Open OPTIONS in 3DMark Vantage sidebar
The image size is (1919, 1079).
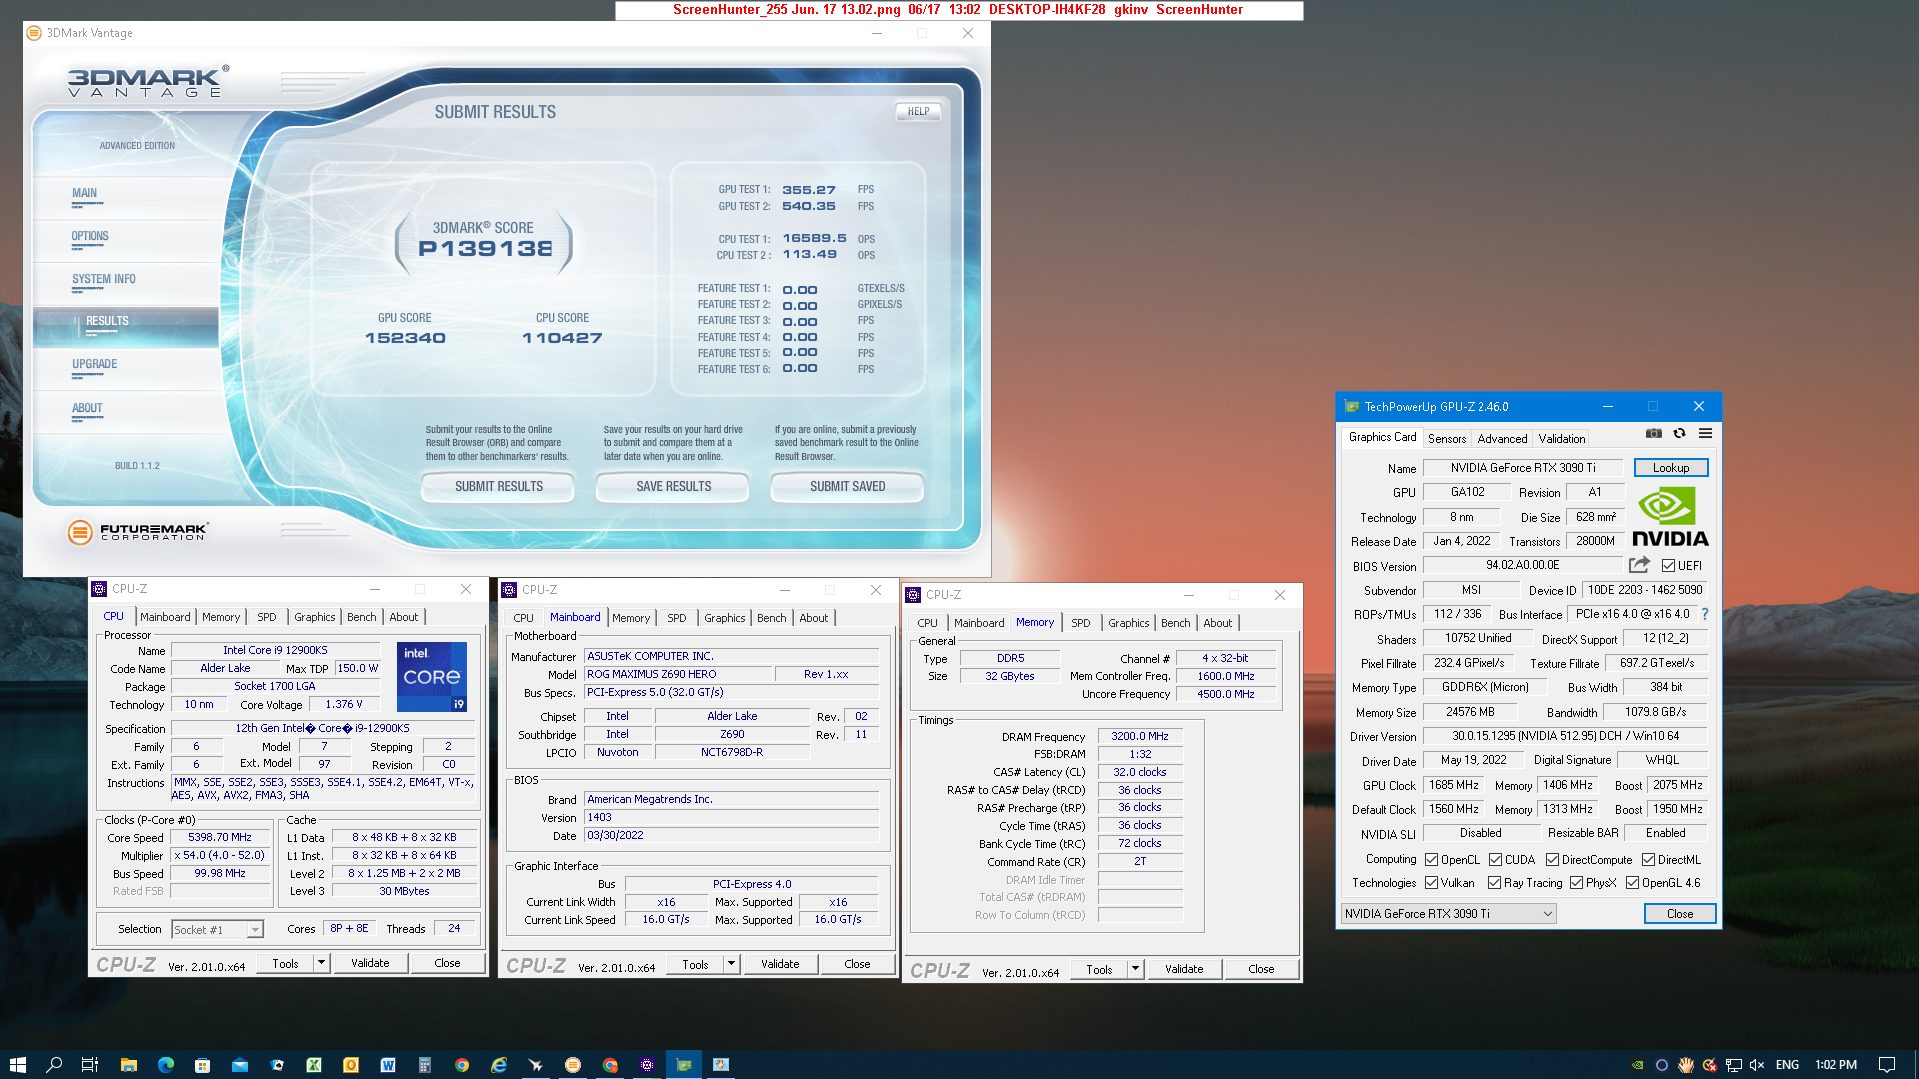click(90, 237)
